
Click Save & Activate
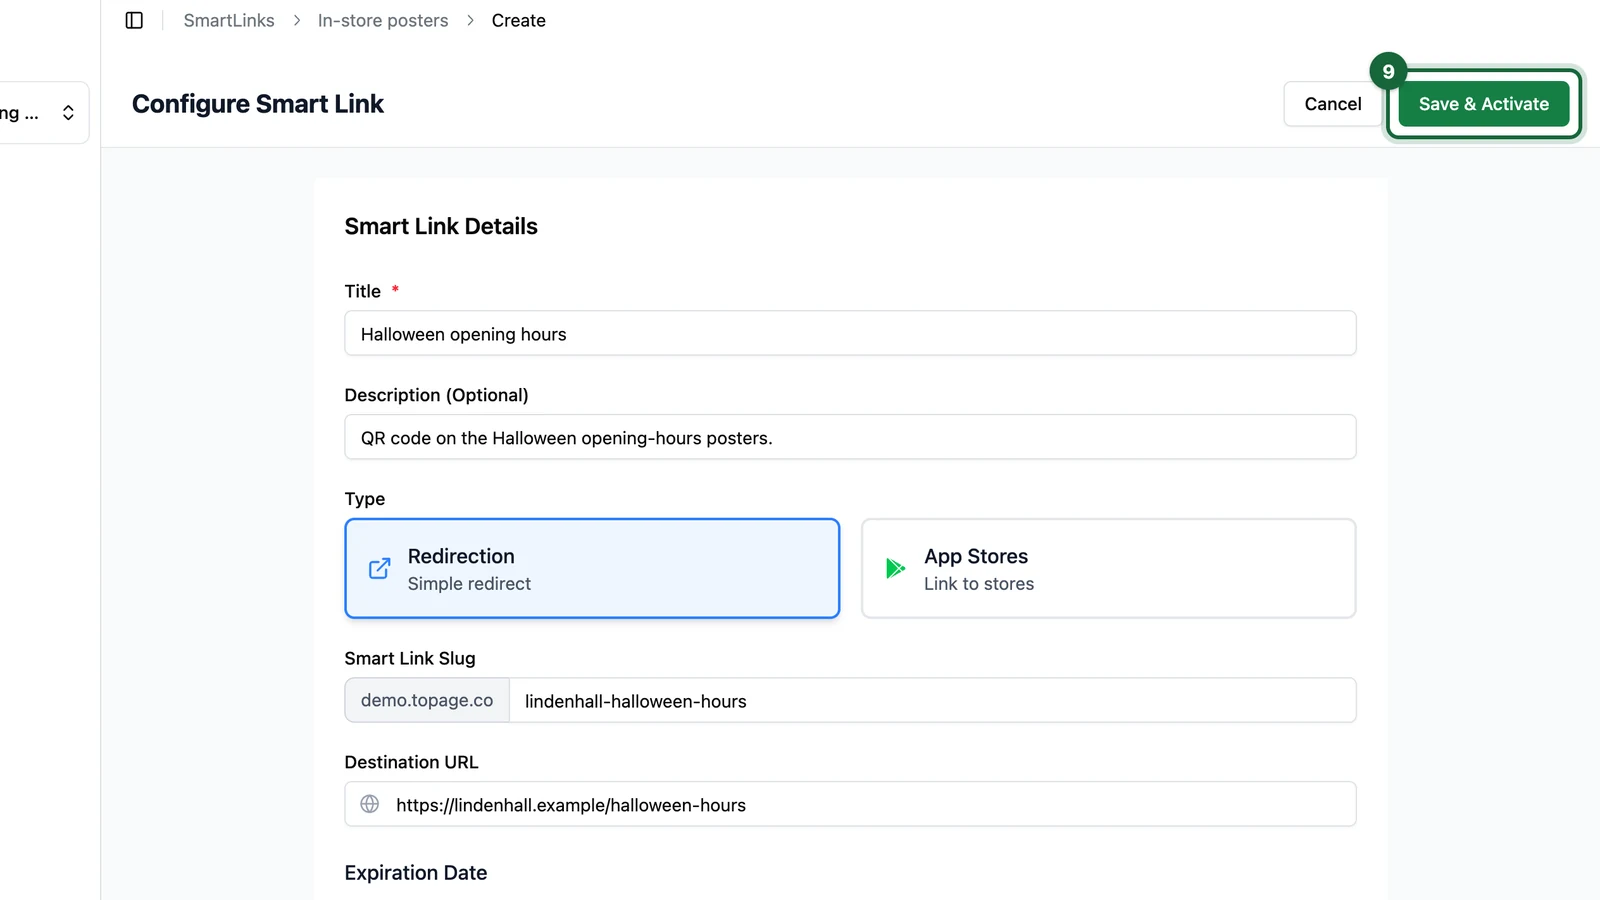1484,104
